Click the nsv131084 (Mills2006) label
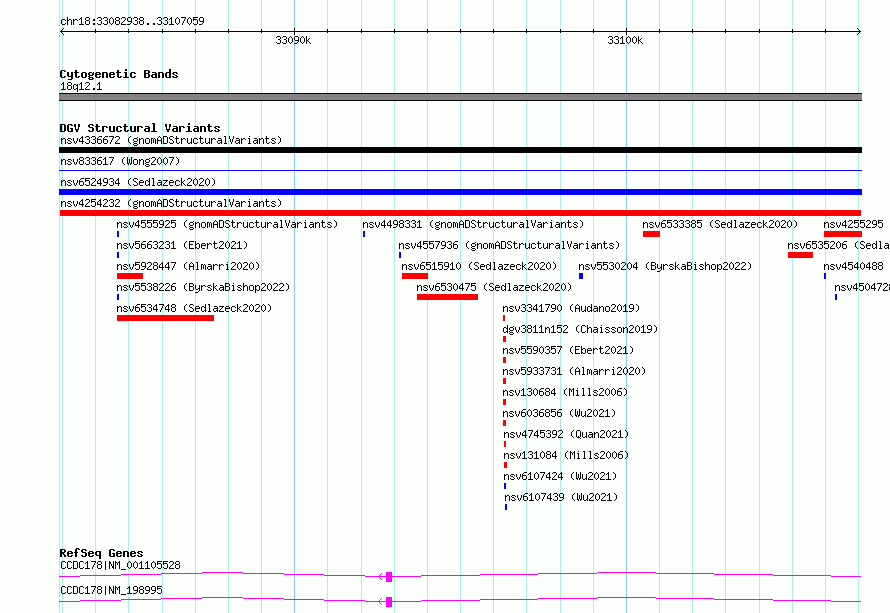Image resolution: width=890 pixels, height=613 pixels. [566, 455]
